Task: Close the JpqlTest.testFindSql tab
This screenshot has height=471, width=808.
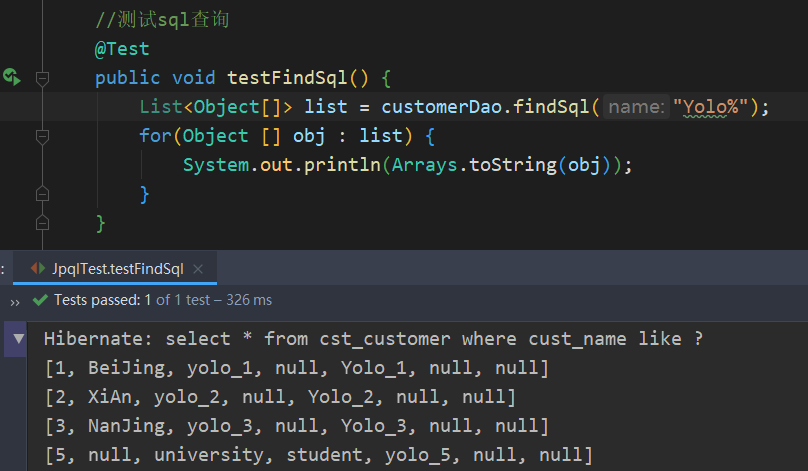Action: tap(198, 268)
